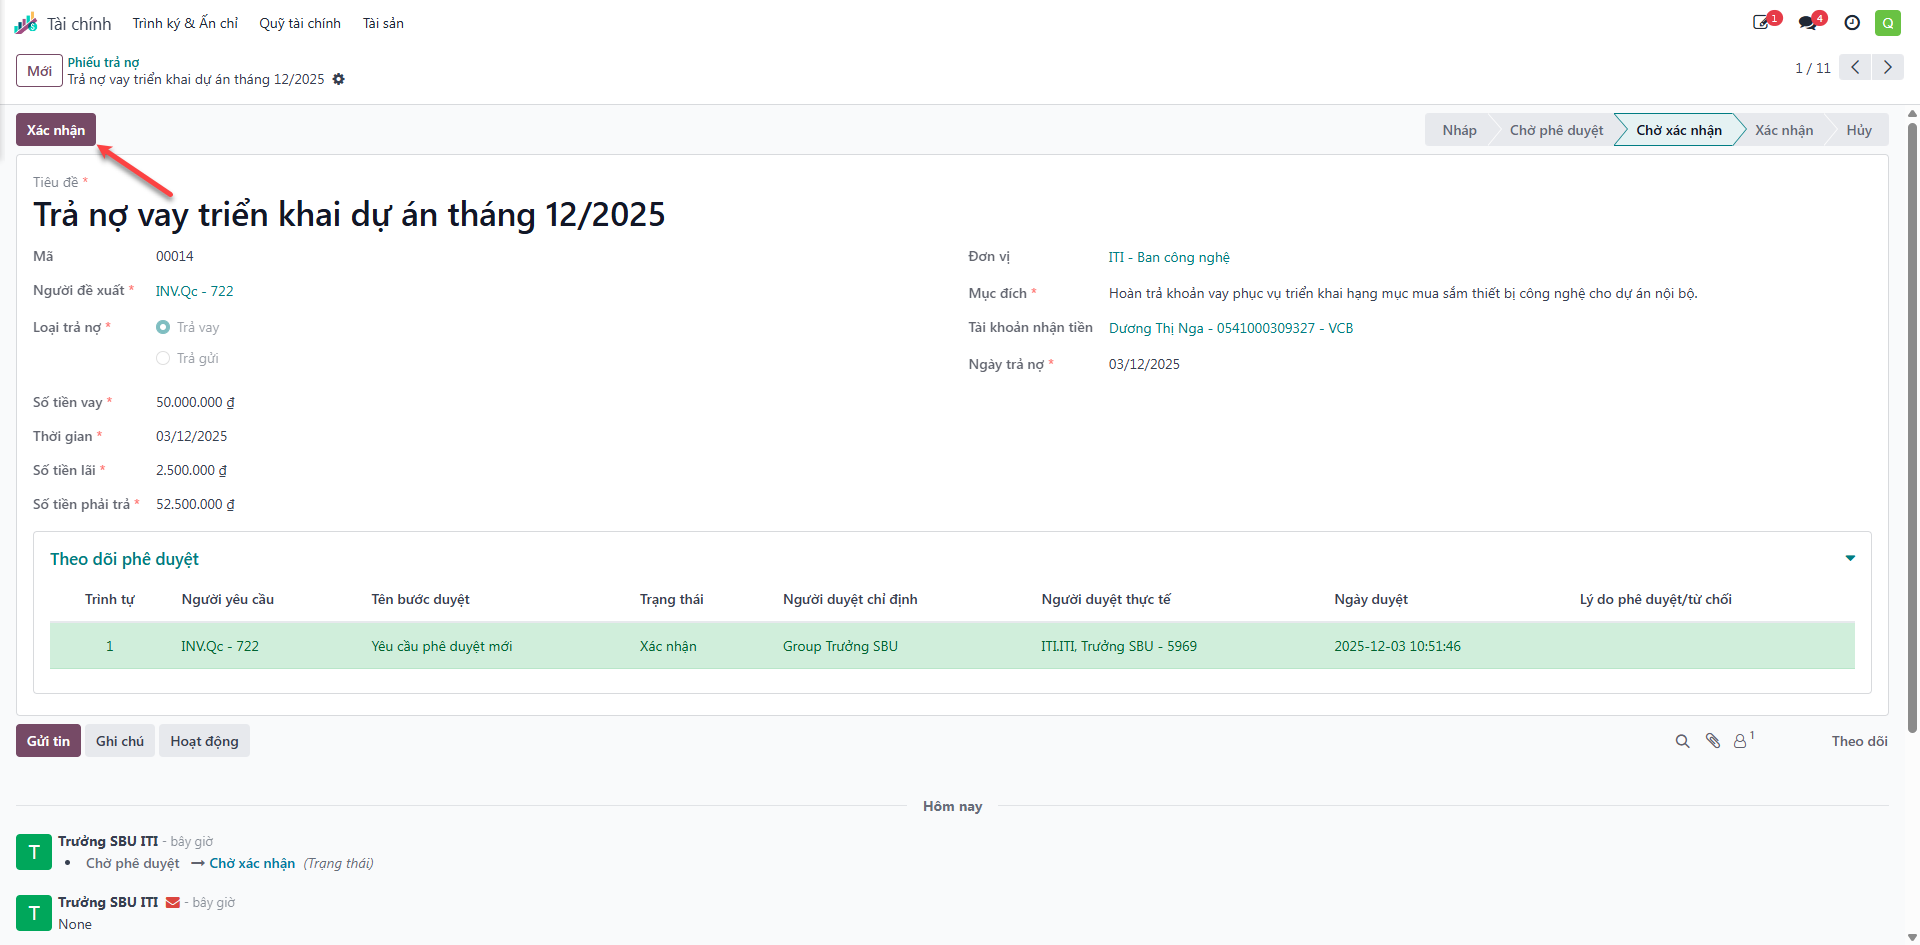The width and height of the screenshot is (1920, 945).
Task: Click the Xác nhận action button
Action: pos(56,130)
